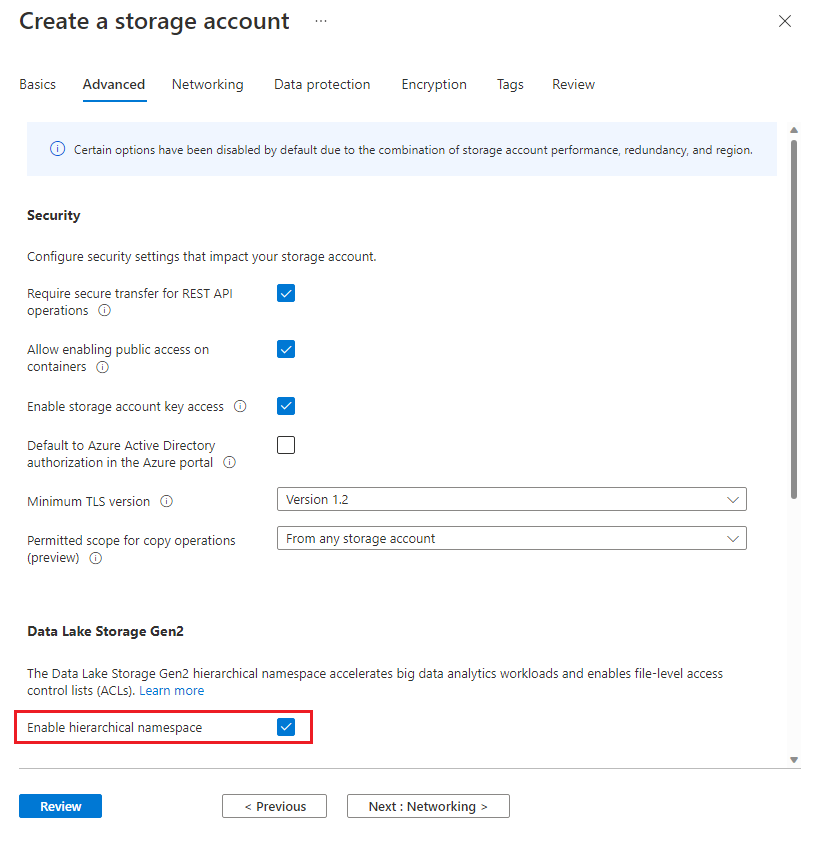Click the scrollbar down arrow
This screenshot has height=848, width=821.
point(794,760)
